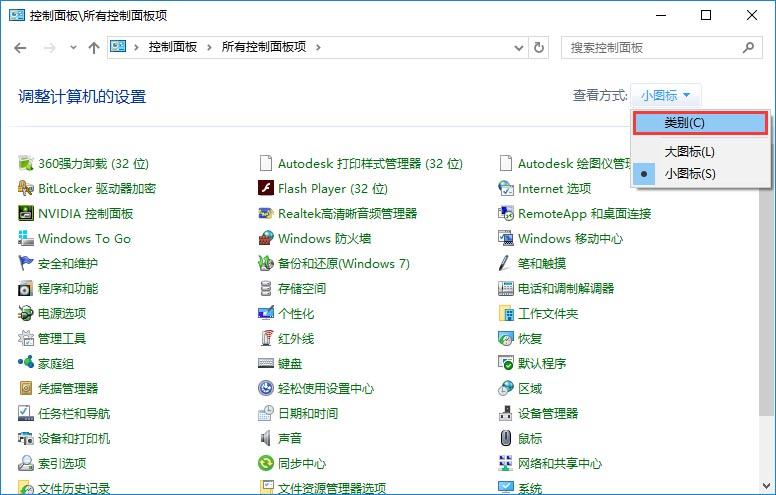Click the 设备和打印机 icon
776x495 pixels.
click(25, 438)
